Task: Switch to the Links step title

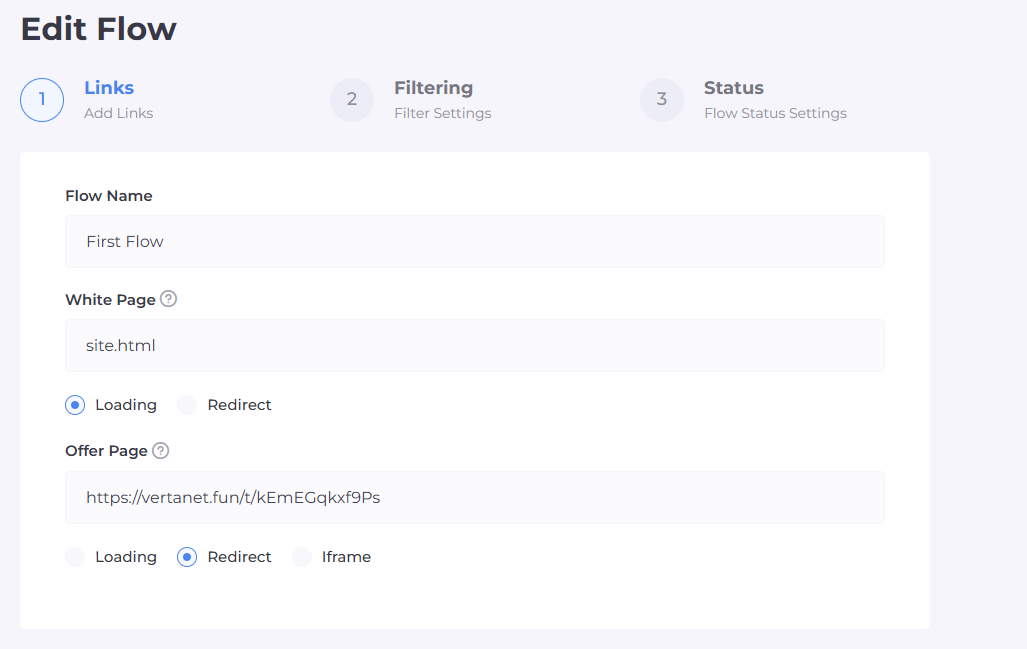Action: point(109,88)
